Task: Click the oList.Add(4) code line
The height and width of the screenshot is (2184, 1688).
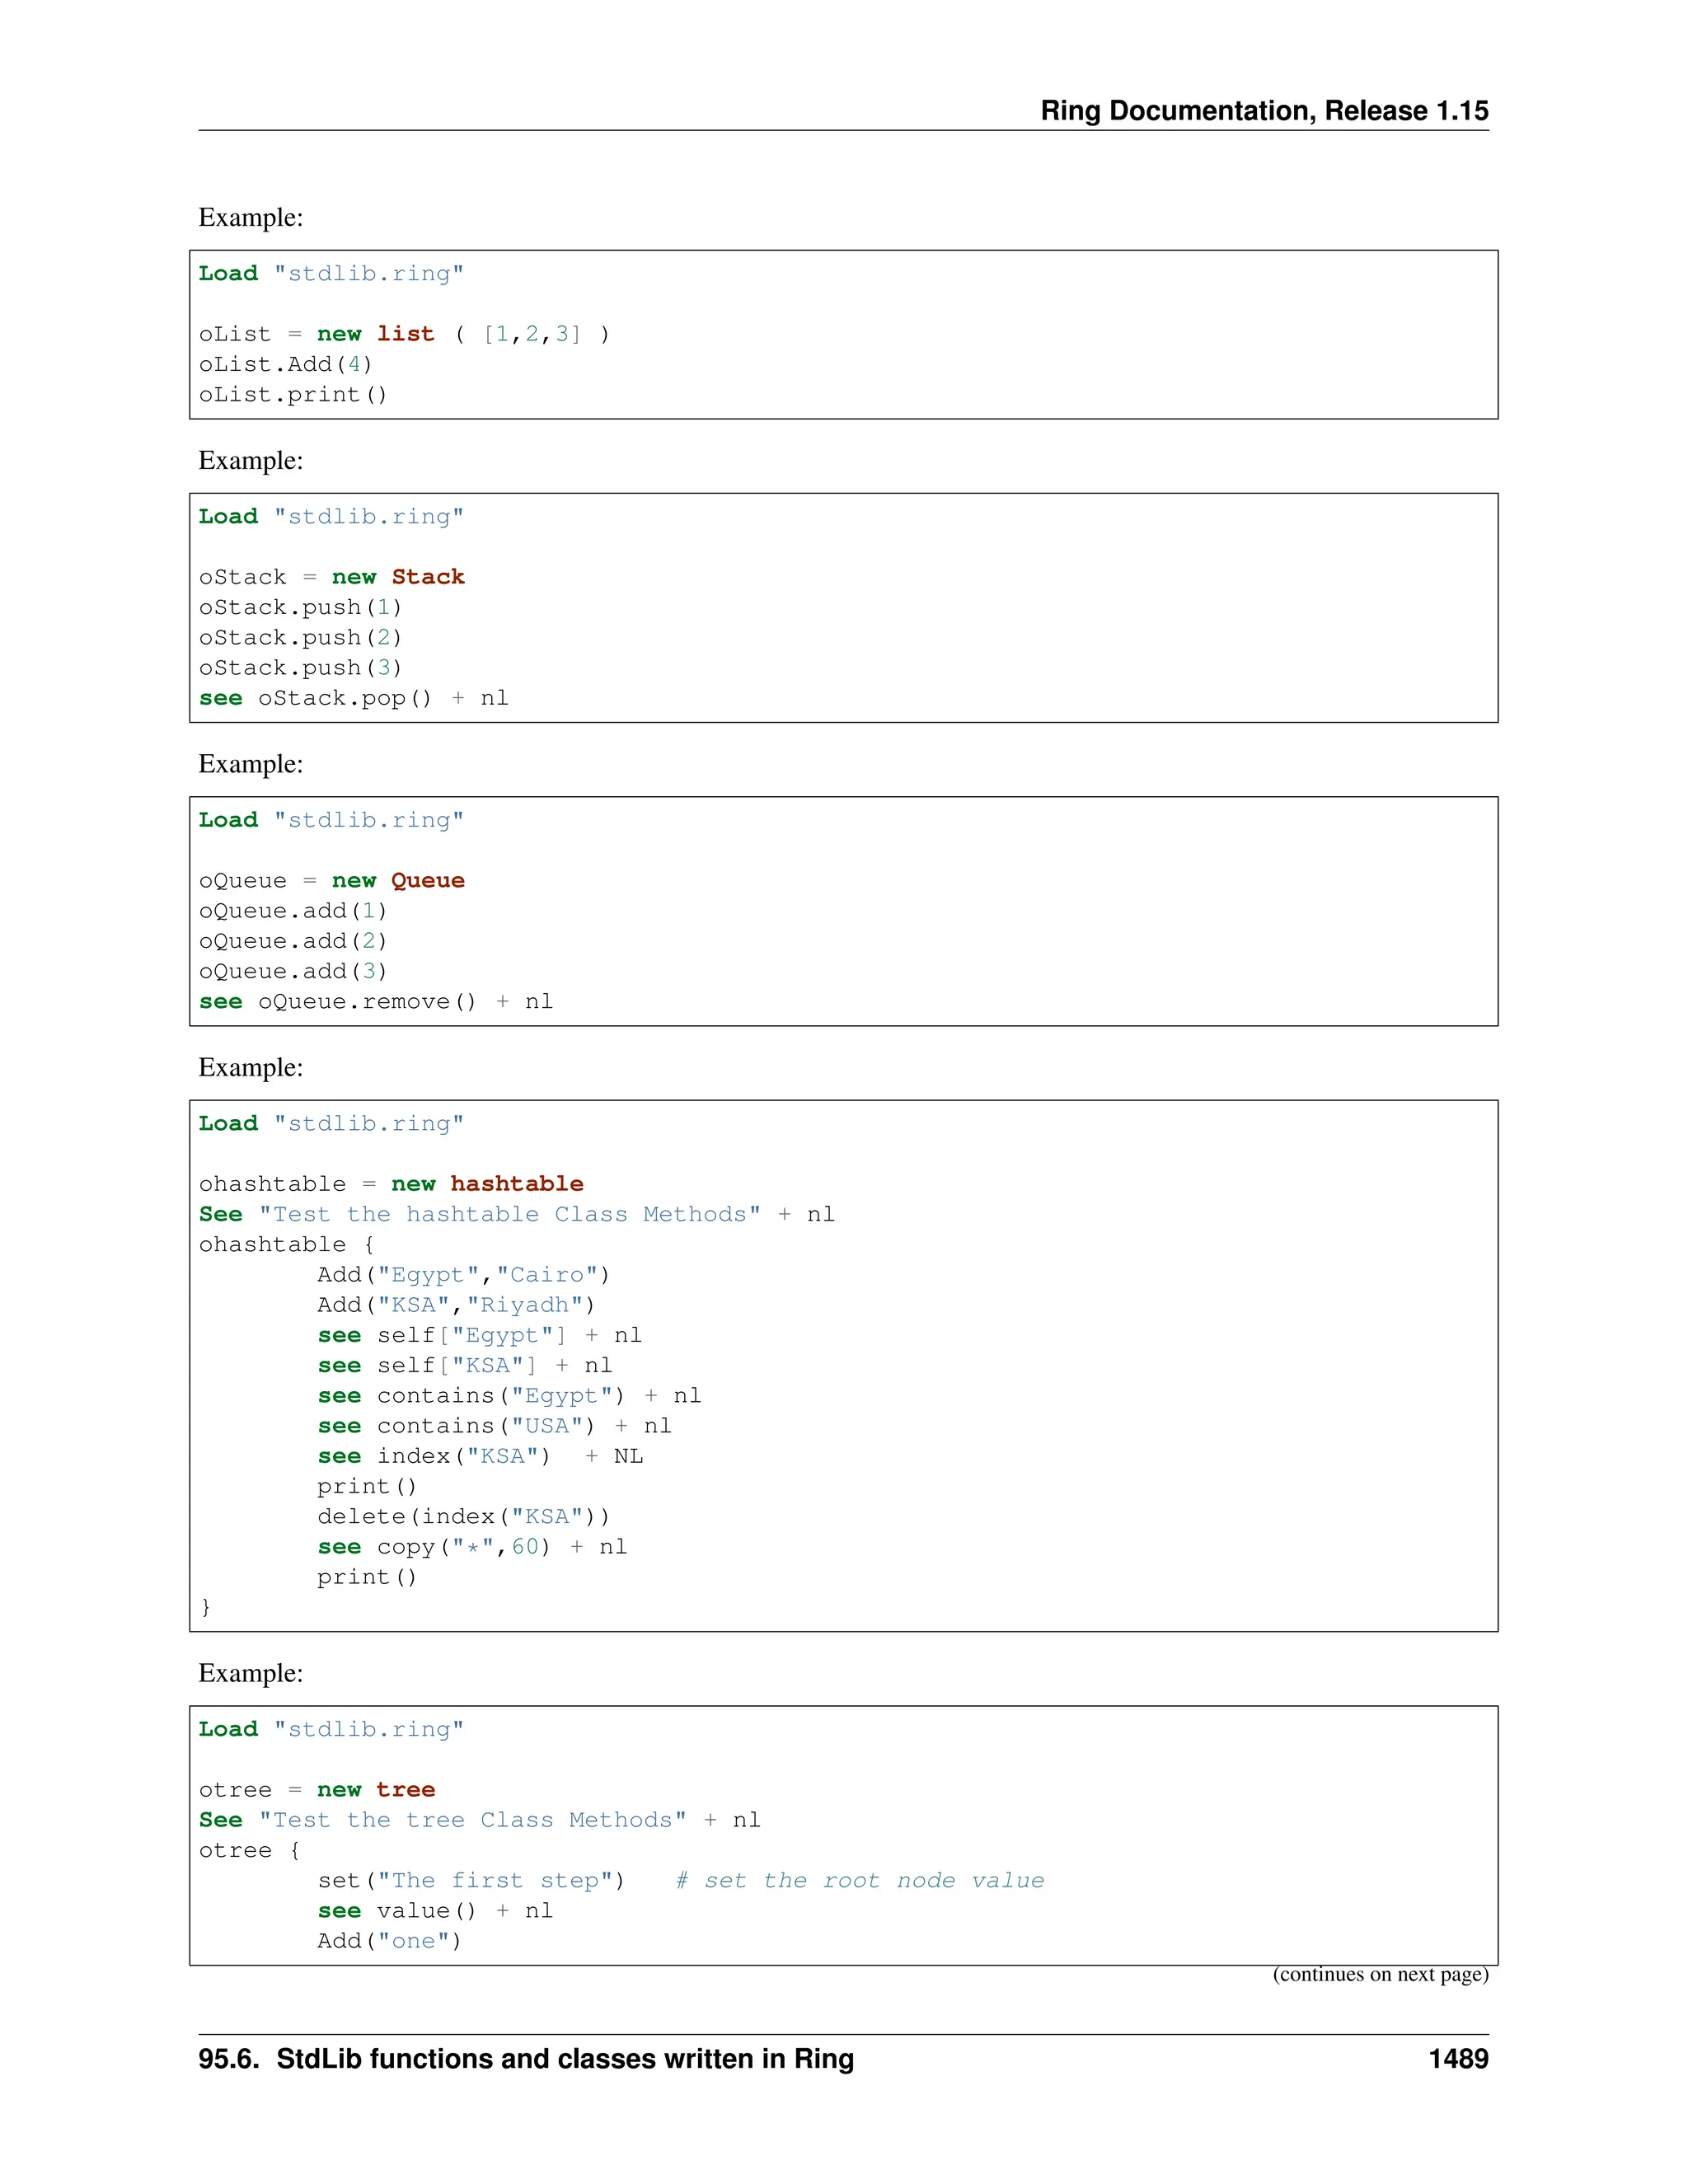Action: (x=285, y=364)
